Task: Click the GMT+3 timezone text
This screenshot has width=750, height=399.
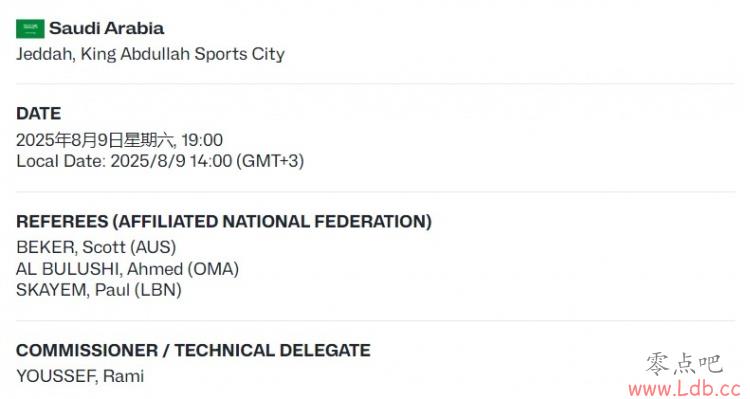Action: [x=270, y=161]
